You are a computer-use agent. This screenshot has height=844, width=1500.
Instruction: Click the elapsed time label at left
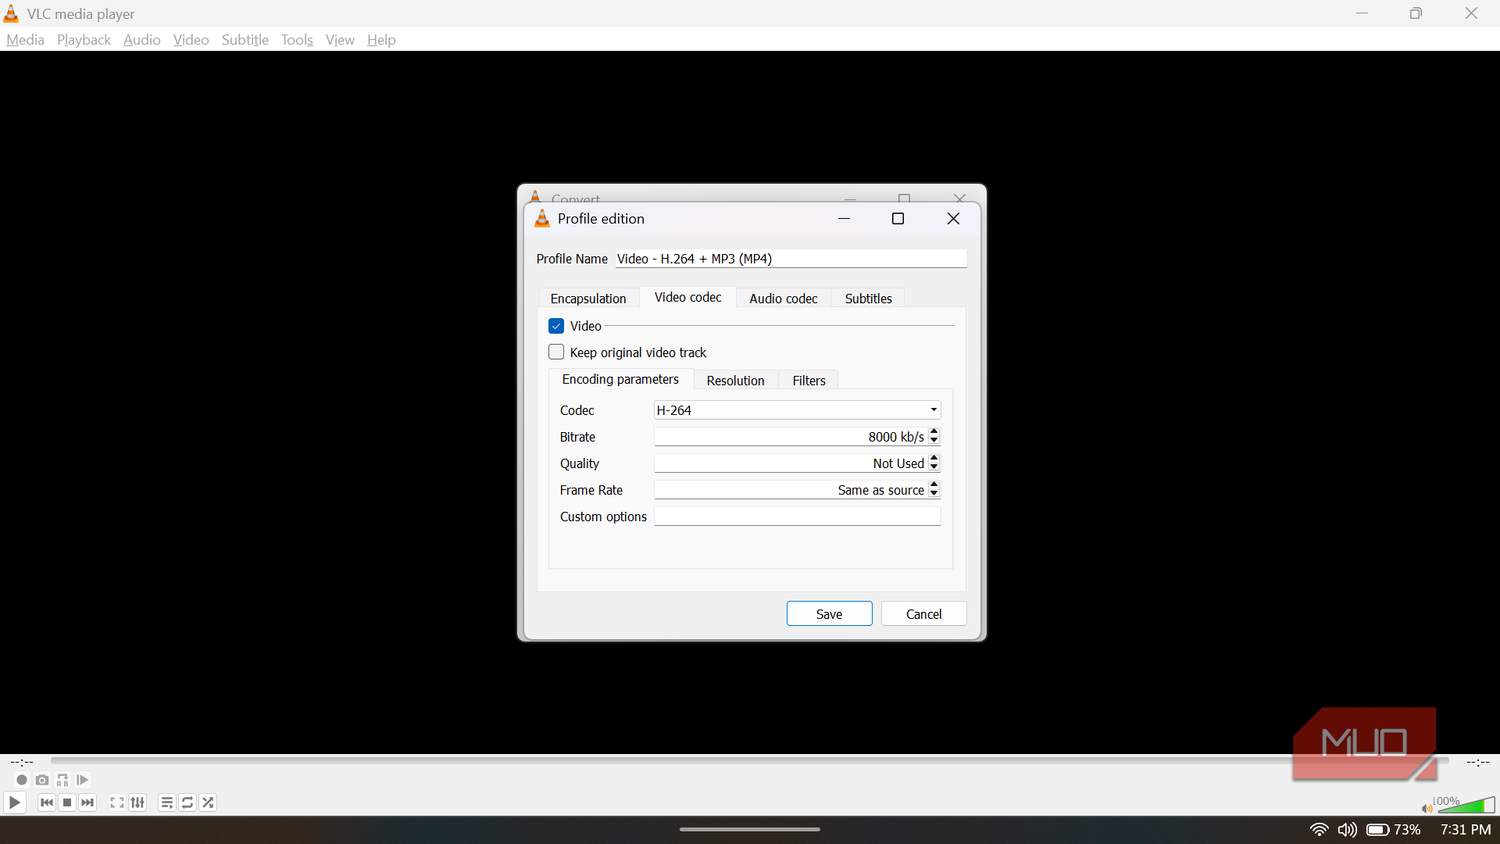point(22,762)
